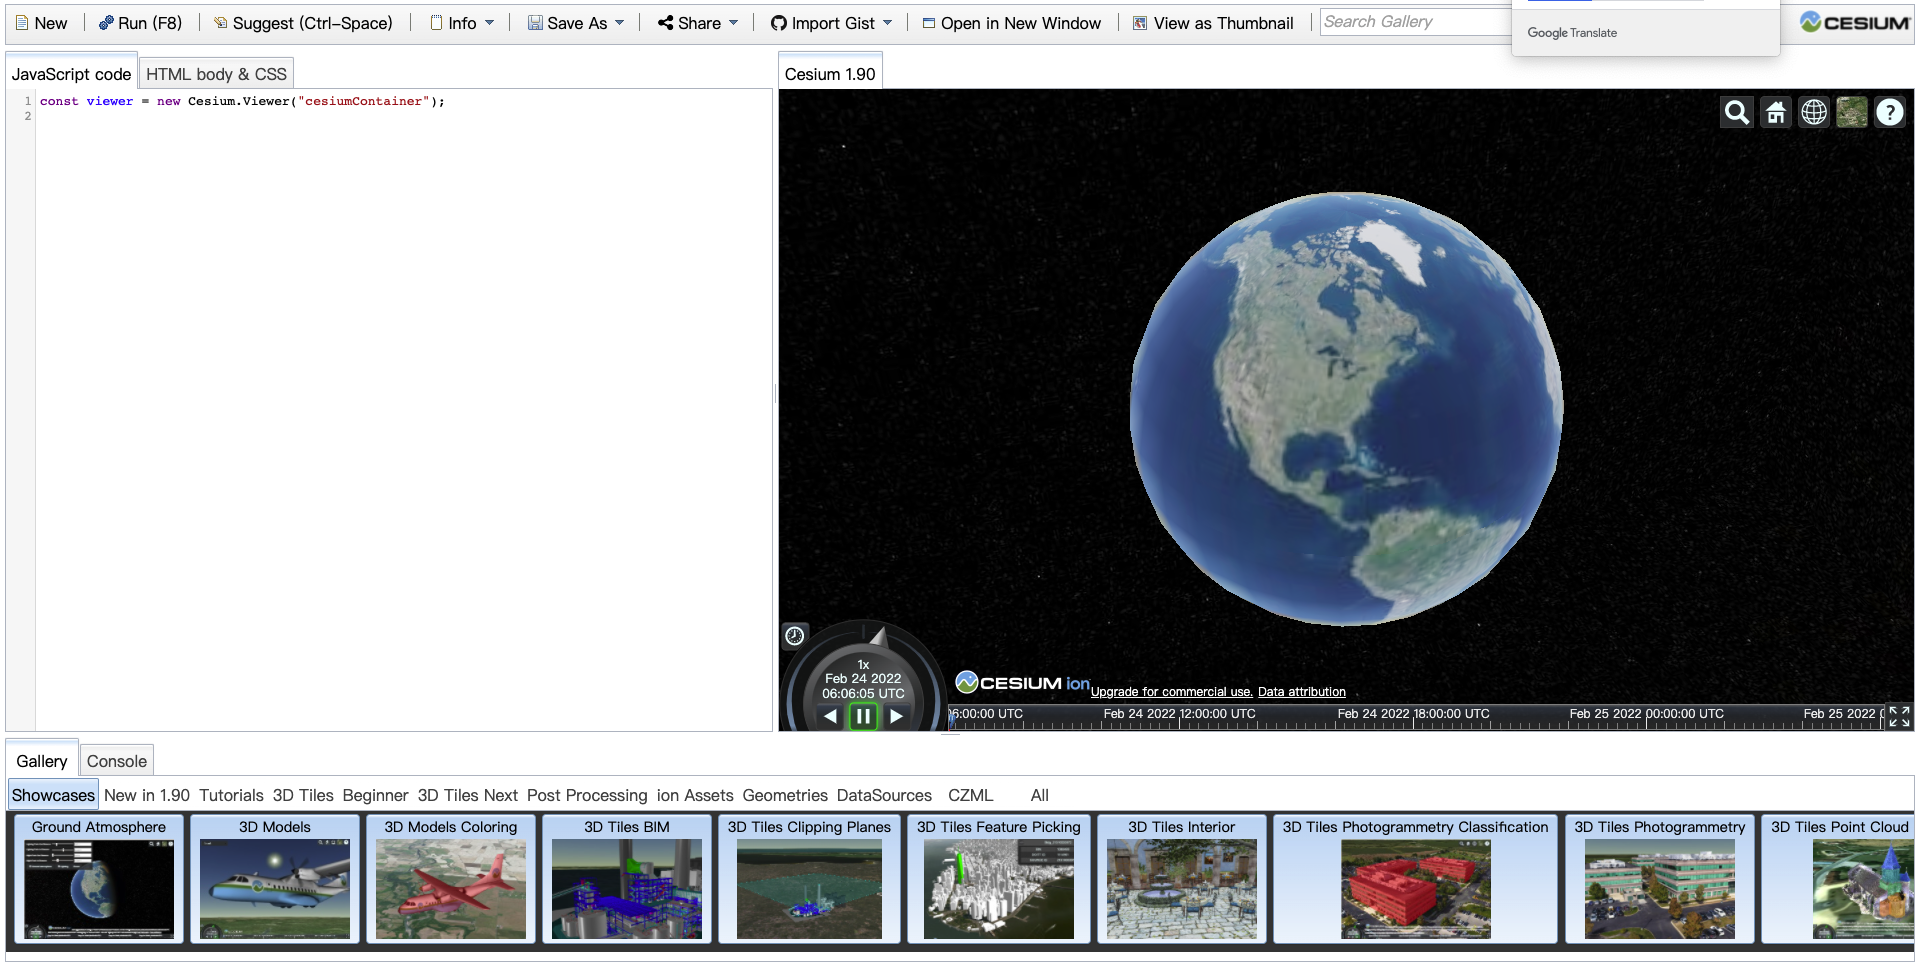Screen dimensions: 1919x966
Task: Open Ground Atmosphere demo thumbnail
Action: click(x=99, y=879)
